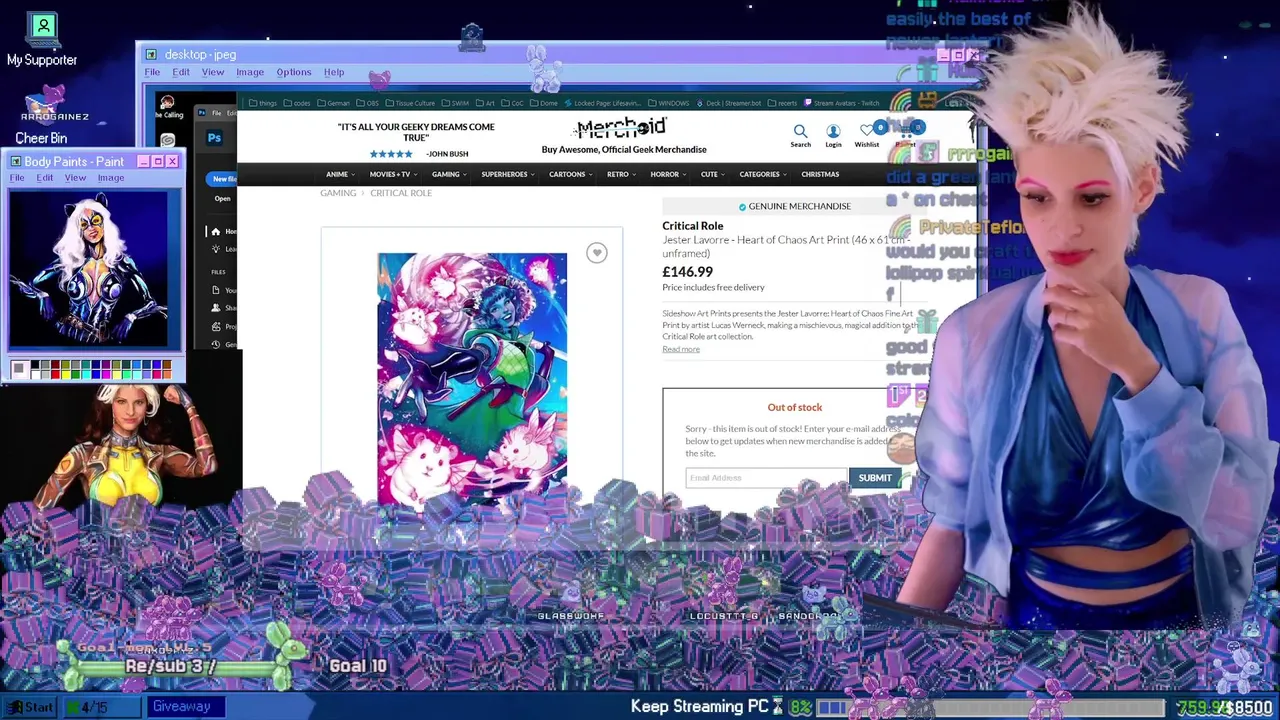Image resolution: width=1280 pixels, height=720 pixels.
Task: Click the Email Address input field
Action: 766,478
